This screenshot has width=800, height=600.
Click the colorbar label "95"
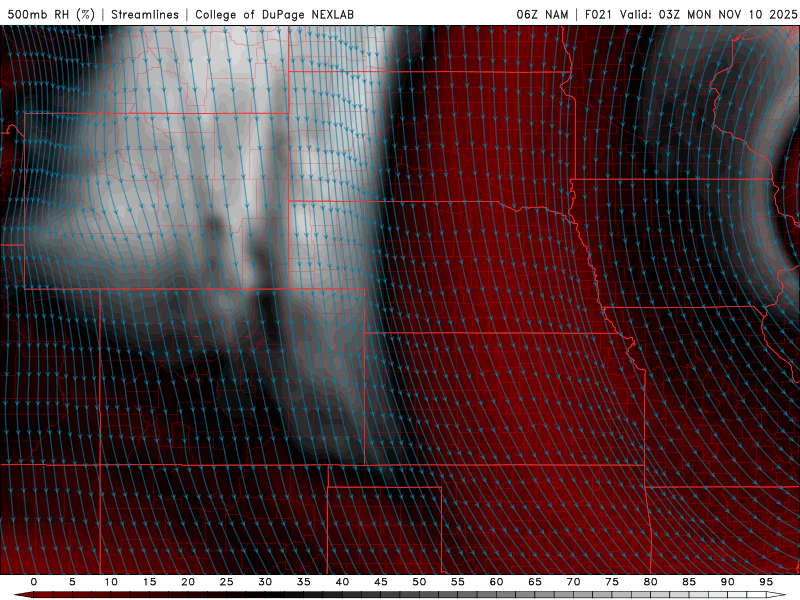[x=766, y=582]
